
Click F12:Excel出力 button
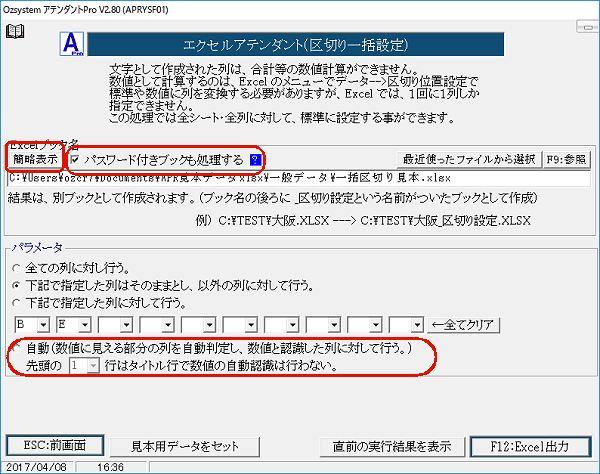(x=530, y=446)
